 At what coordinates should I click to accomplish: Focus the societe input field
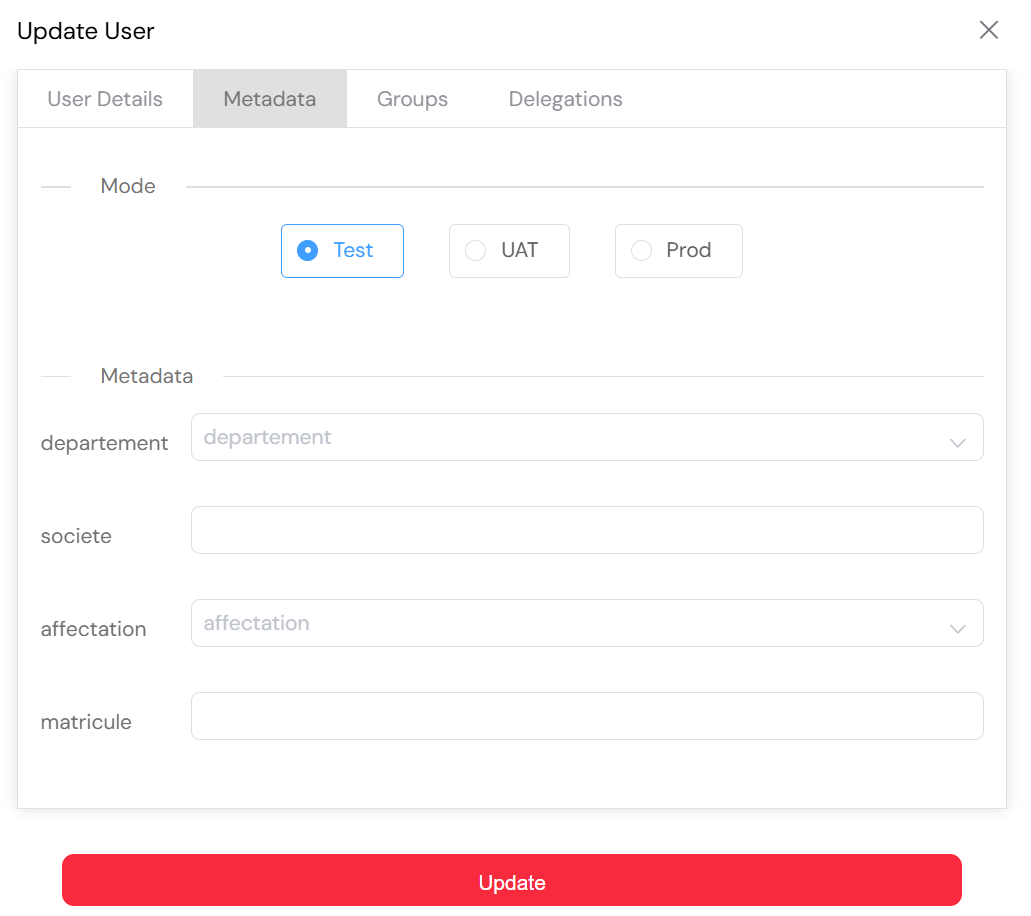pyautogui.click(x=587, y=530)
